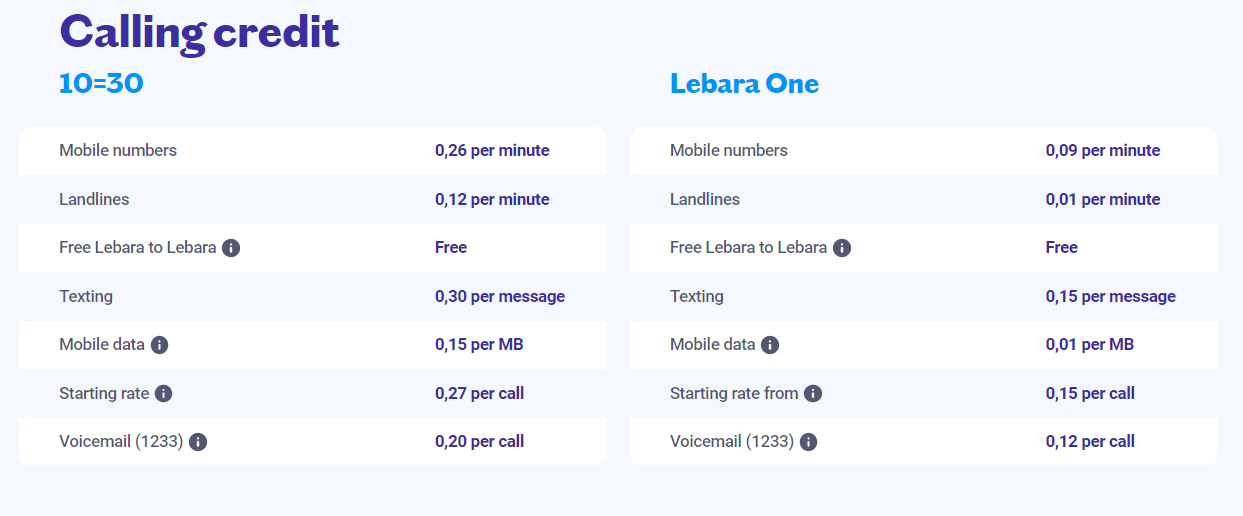
Task: Open Mobile data info icon in 10=30 plan
Action: coord(159,345)
